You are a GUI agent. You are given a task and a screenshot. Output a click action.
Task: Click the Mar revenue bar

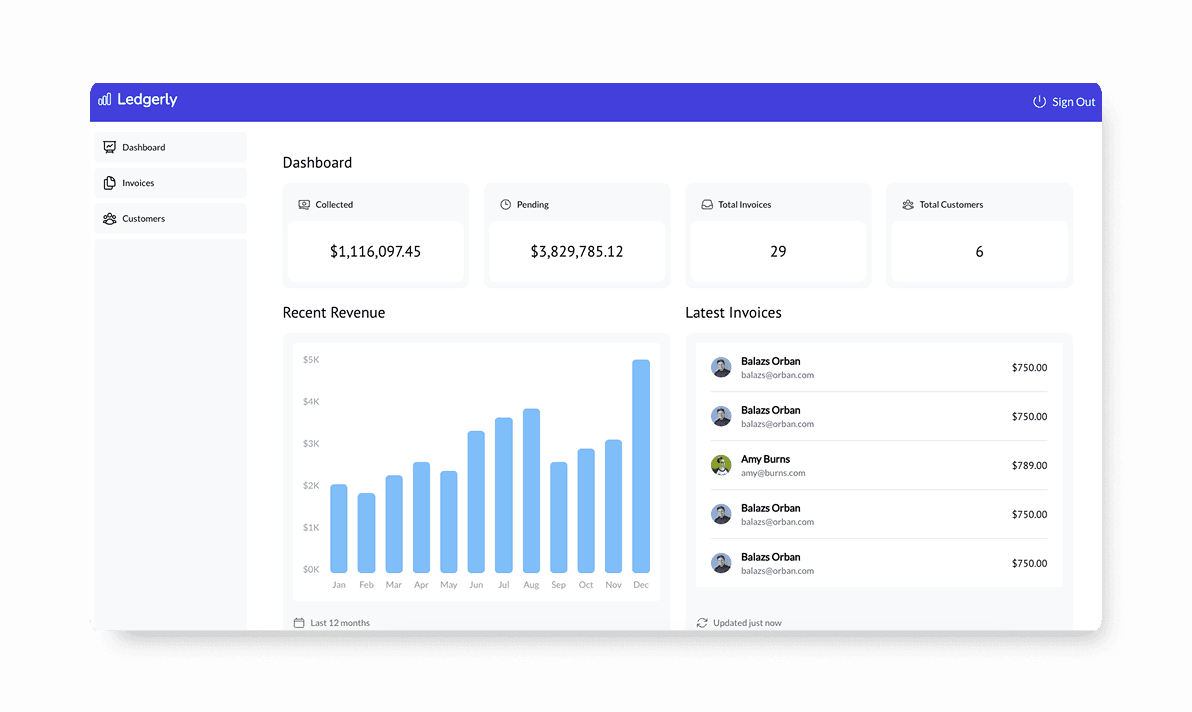click(x=394, y=524)
